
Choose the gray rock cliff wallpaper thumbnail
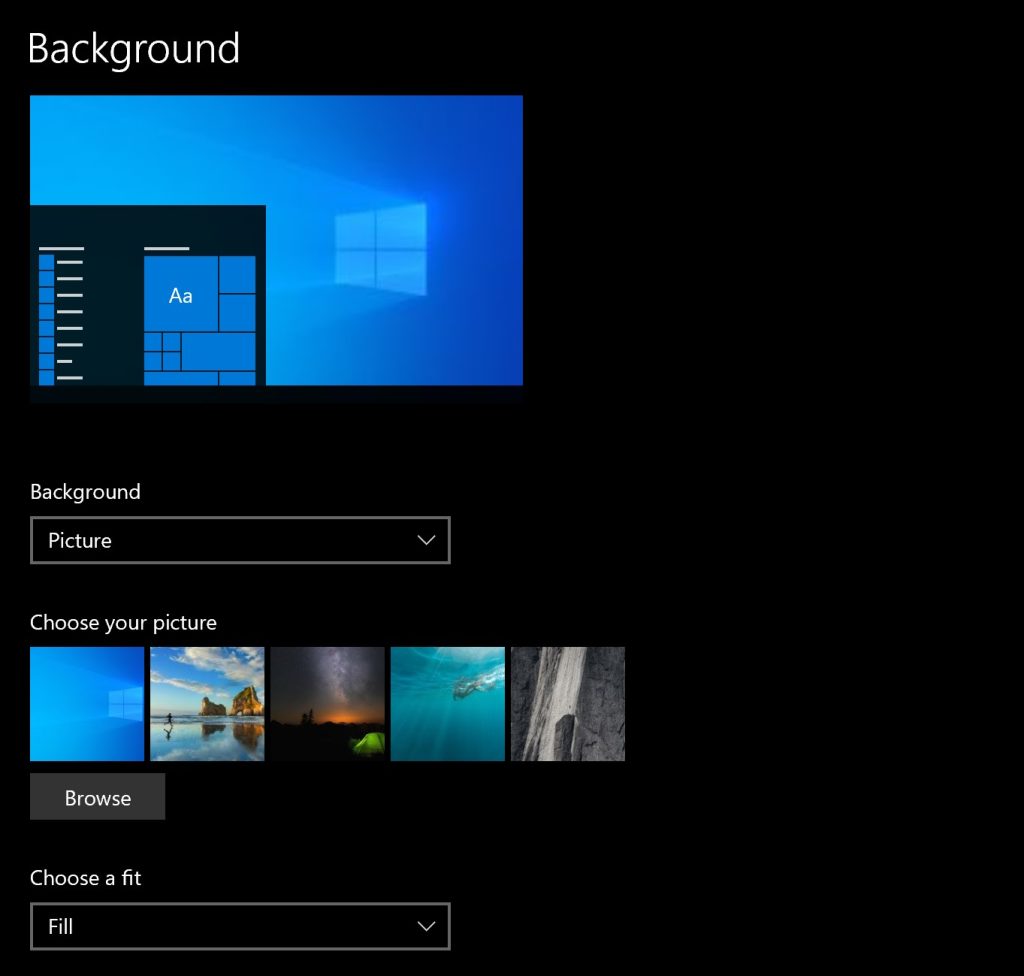567,704
